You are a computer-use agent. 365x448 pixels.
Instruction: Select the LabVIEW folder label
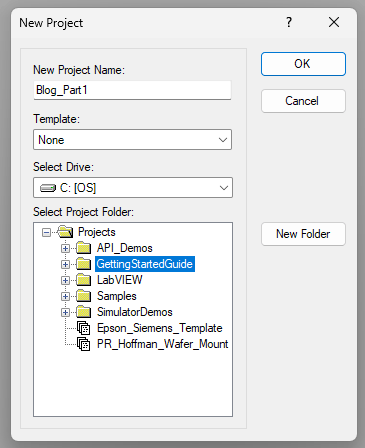(x=120, y=280)
